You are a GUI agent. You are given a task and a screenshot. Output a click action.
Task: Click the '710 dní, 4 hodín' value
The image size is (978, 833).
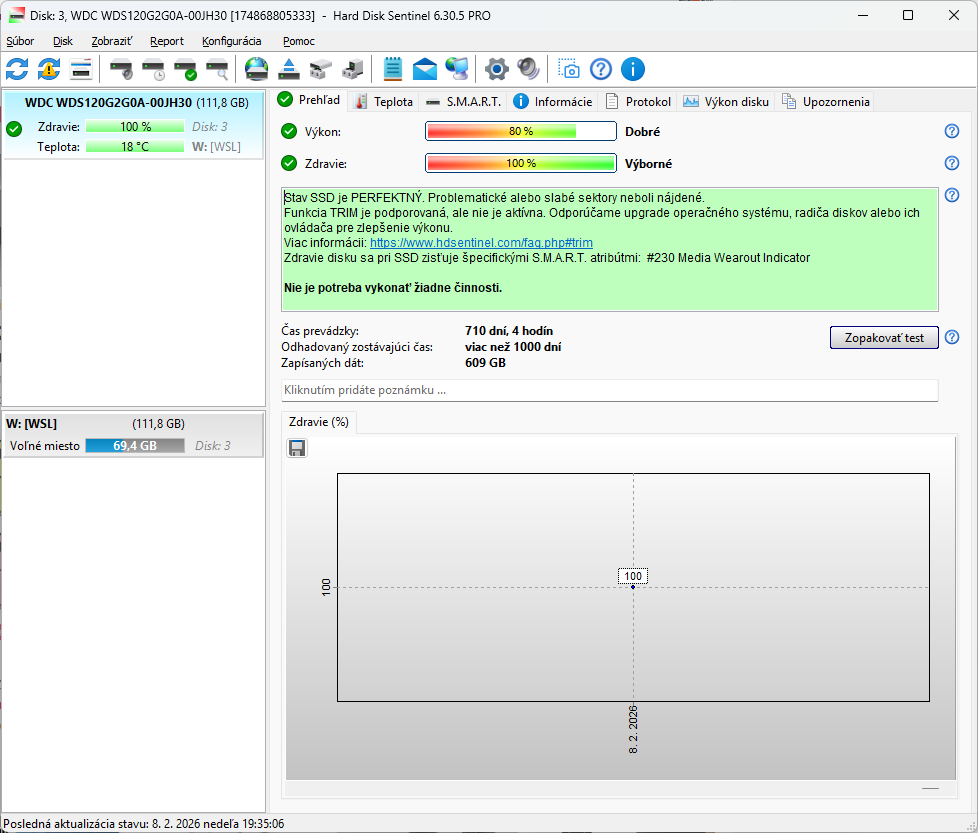(509, 331)
